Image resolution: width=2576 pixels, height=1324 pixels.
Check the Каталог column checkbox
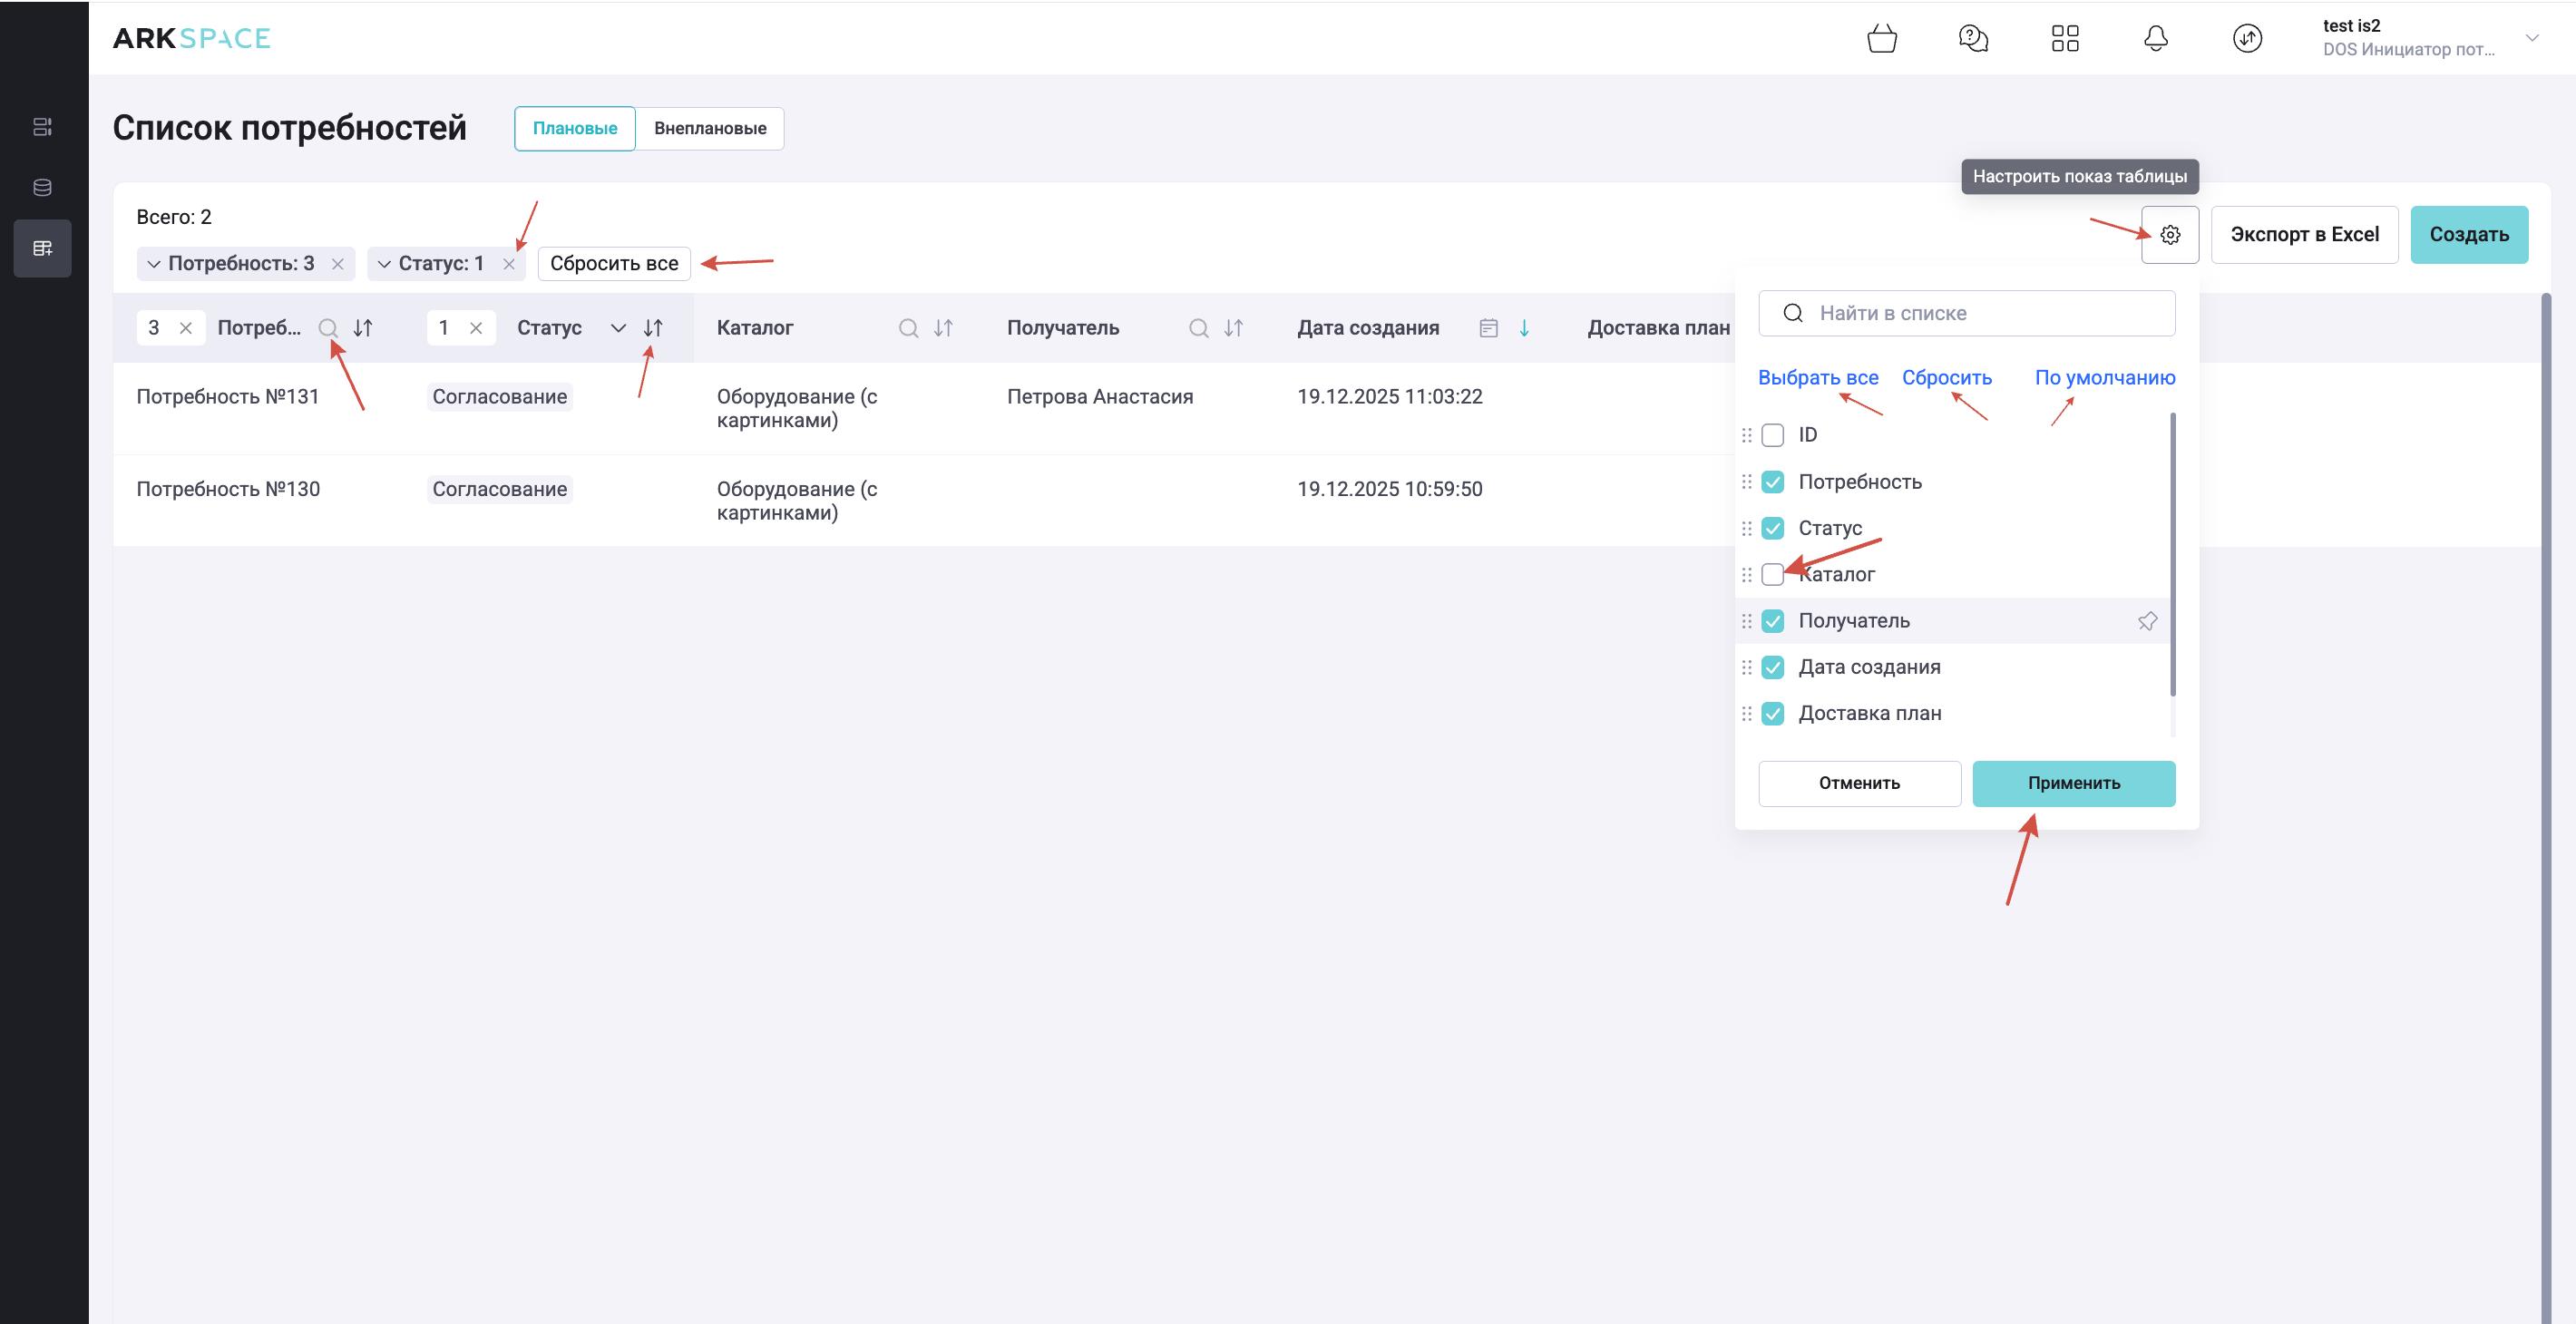point(1772,574)
